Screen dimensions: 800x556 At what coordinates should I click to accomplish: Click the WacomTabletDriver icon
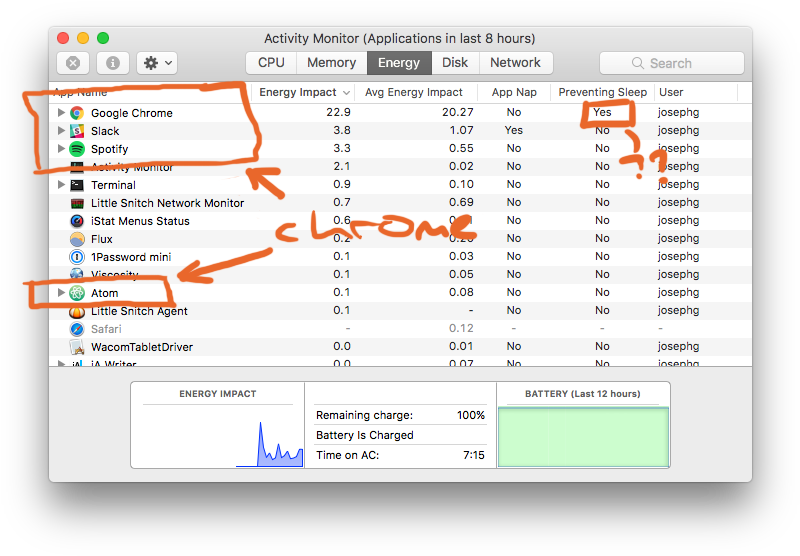coord(77,347)
